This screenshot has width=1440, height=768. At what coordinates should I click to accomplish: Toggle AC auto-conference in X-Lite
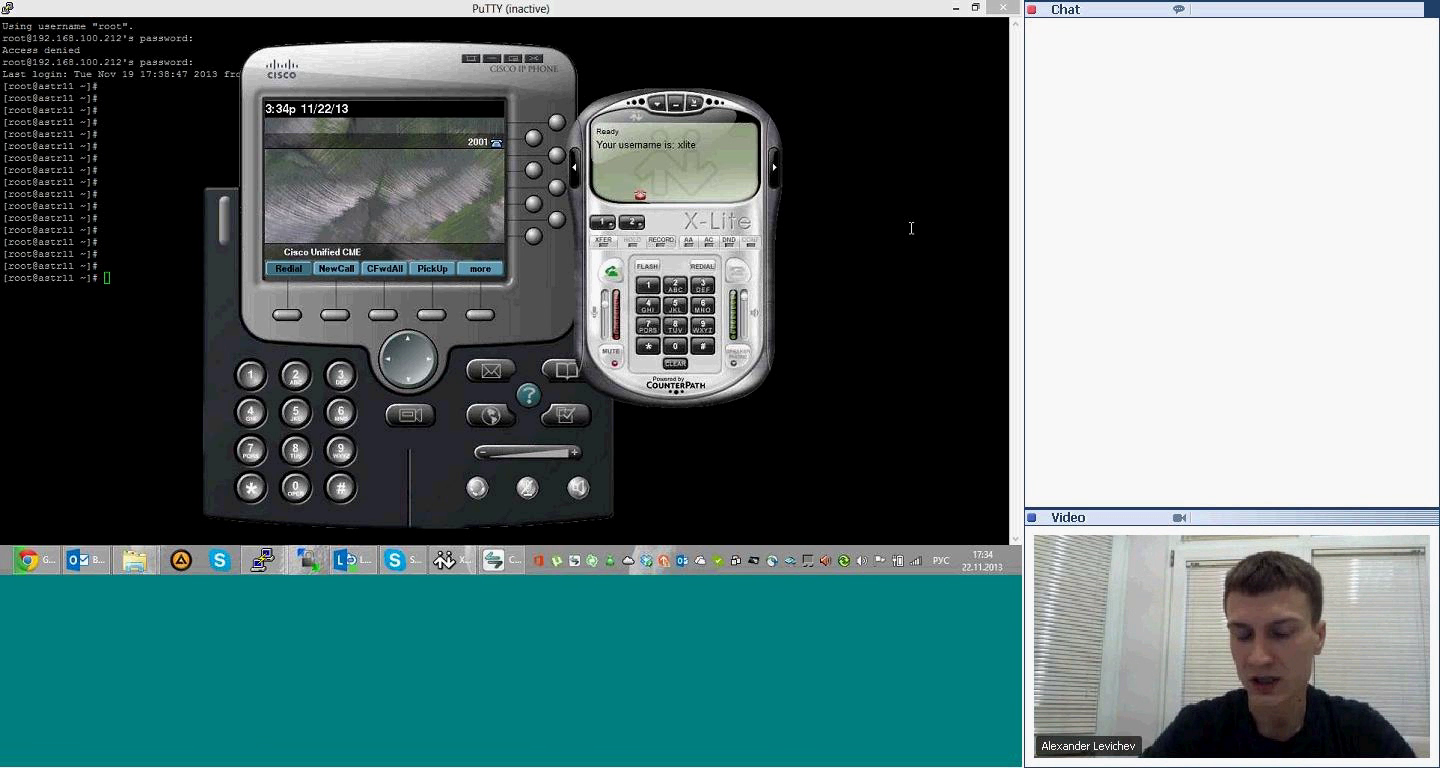coord(708,242)
